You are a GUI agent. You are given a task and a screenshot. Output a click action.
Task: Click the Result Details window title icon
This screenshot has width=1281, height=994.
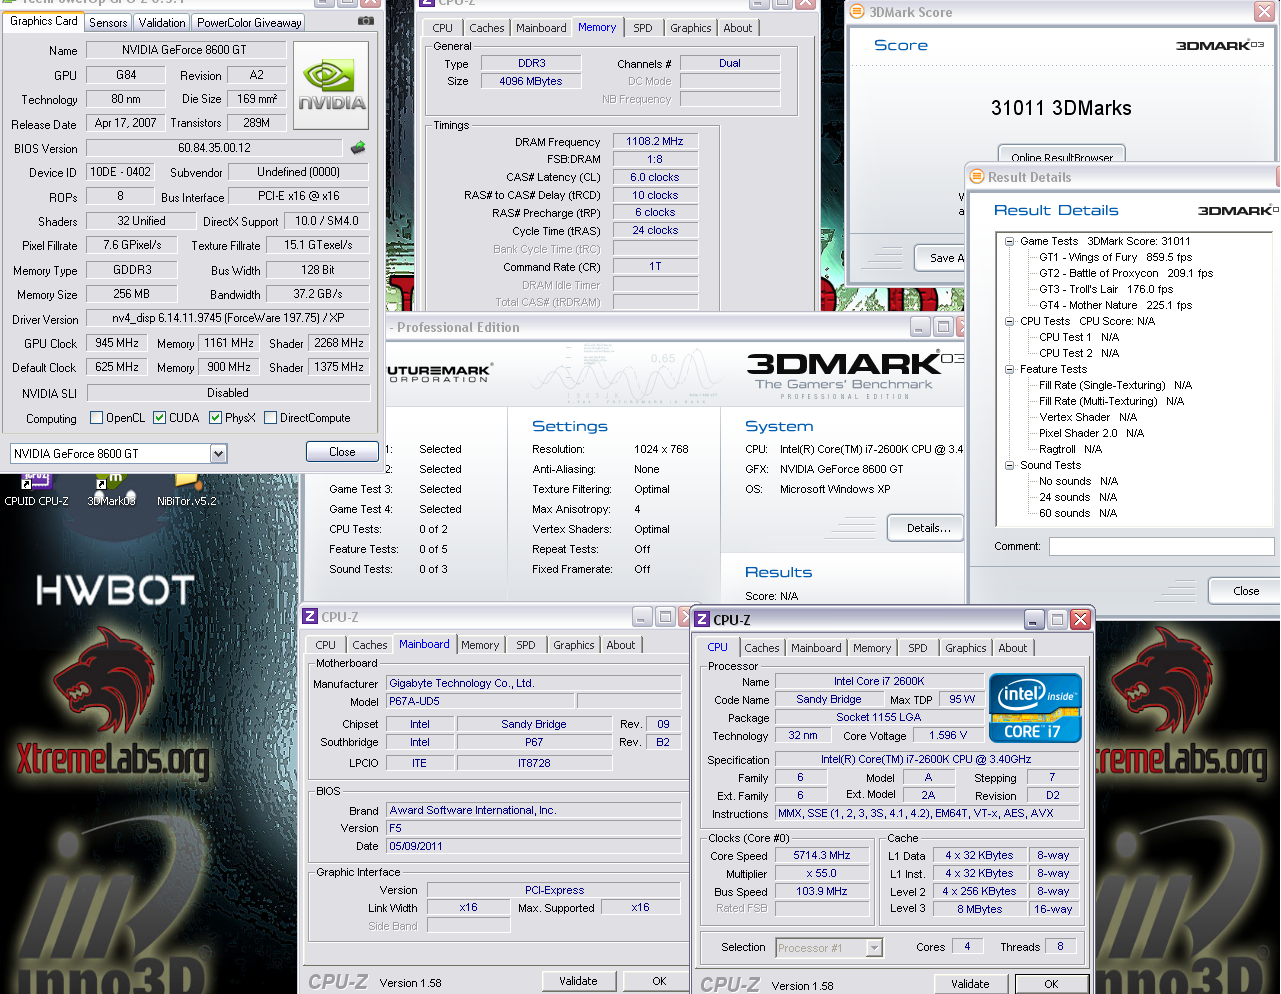click(x=977, y=177)
